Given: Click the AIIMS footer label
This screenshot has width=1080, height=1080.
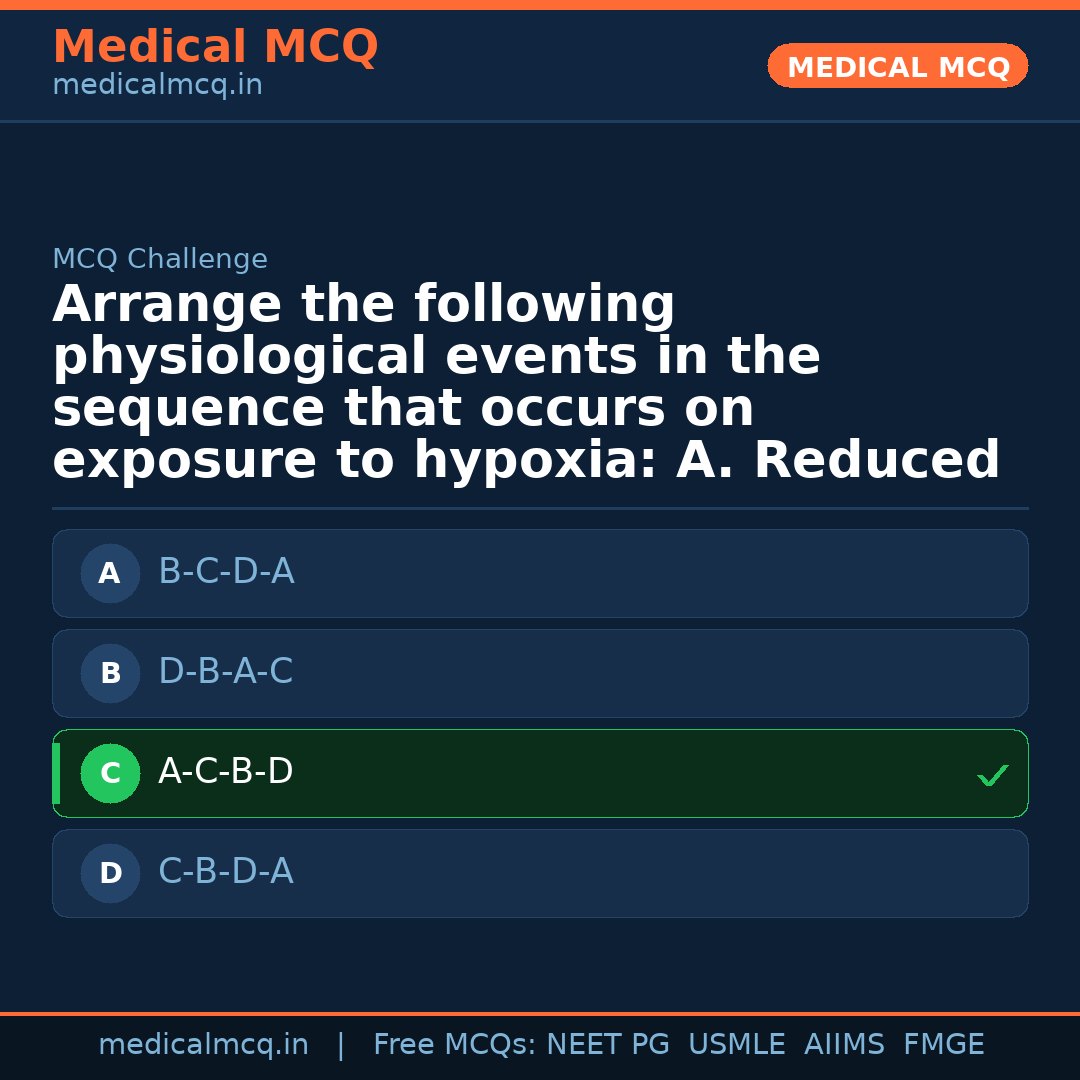Looking at the screenshot, I should 845,1043.
